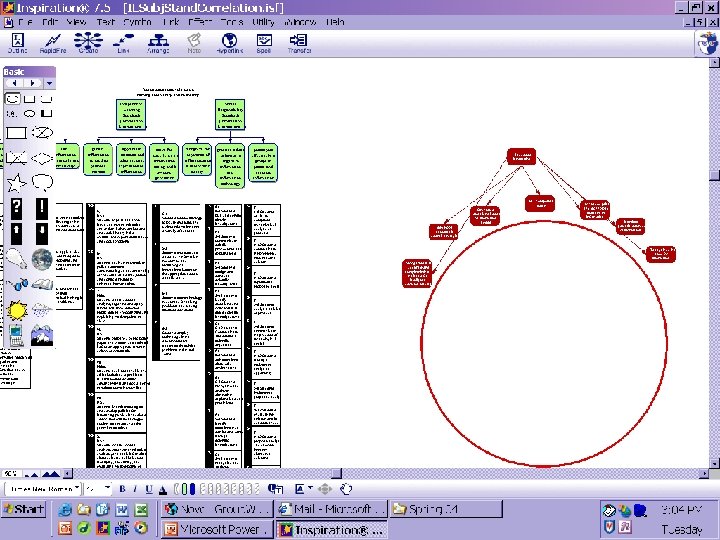720x540 pixels.
Task: Open the Effect menu
Action: (x=200, y=22)
